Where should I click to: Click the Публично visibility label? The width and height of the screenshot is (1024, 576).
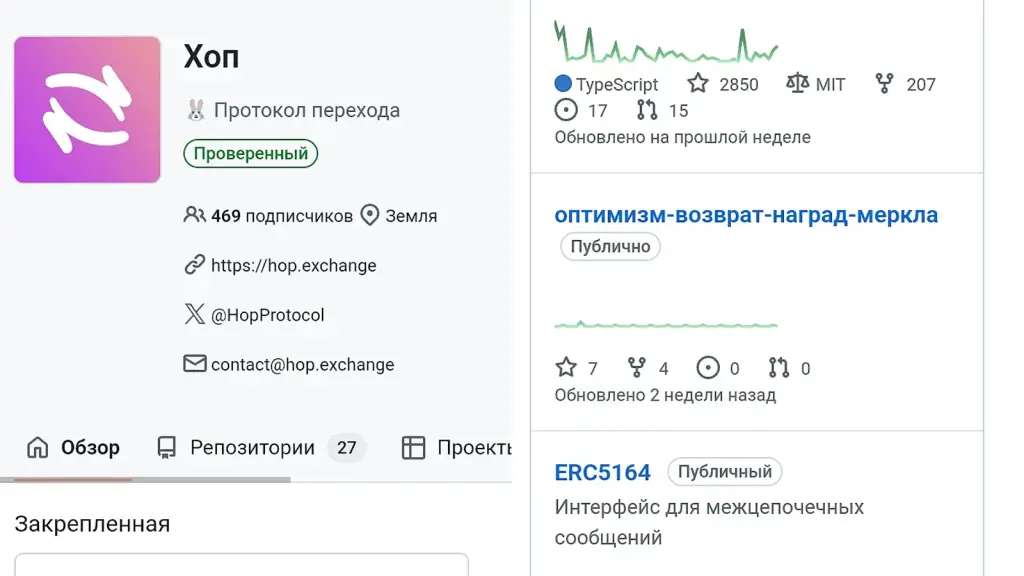pos(611,247)
